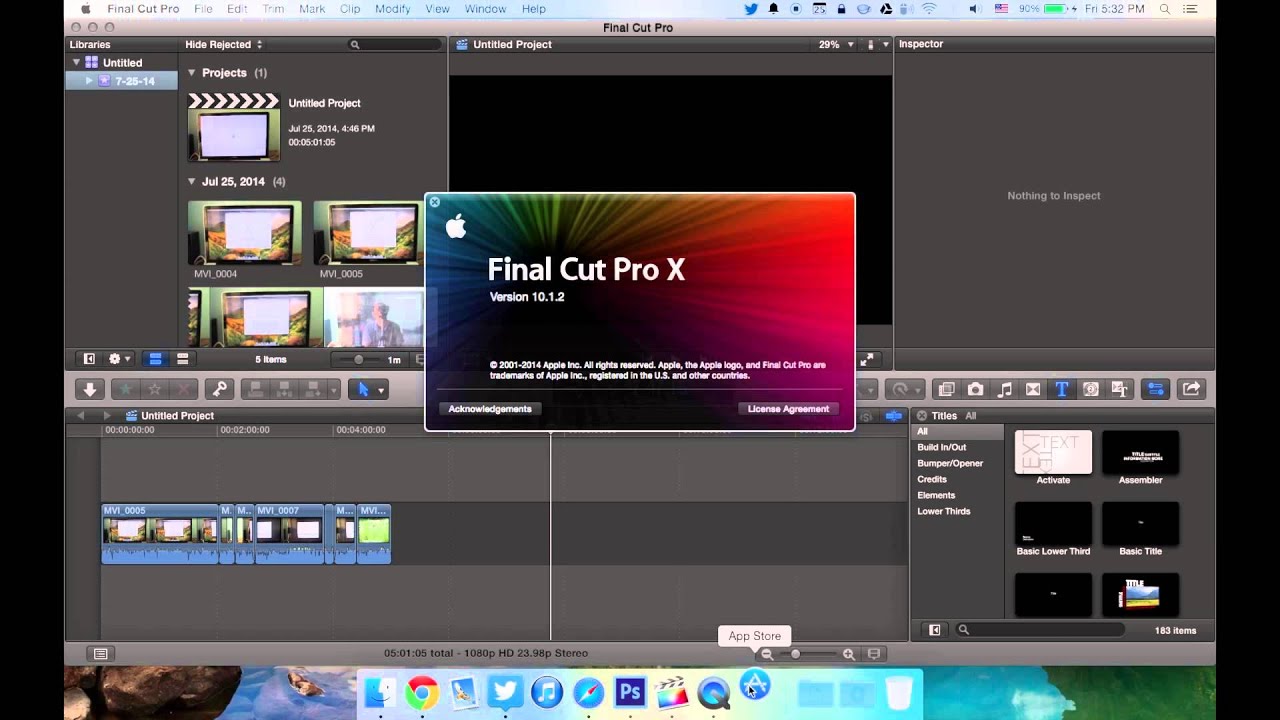Adjust the browser clip duration slider
This screenshot has height=720, width=1280.
coord(359,359)
